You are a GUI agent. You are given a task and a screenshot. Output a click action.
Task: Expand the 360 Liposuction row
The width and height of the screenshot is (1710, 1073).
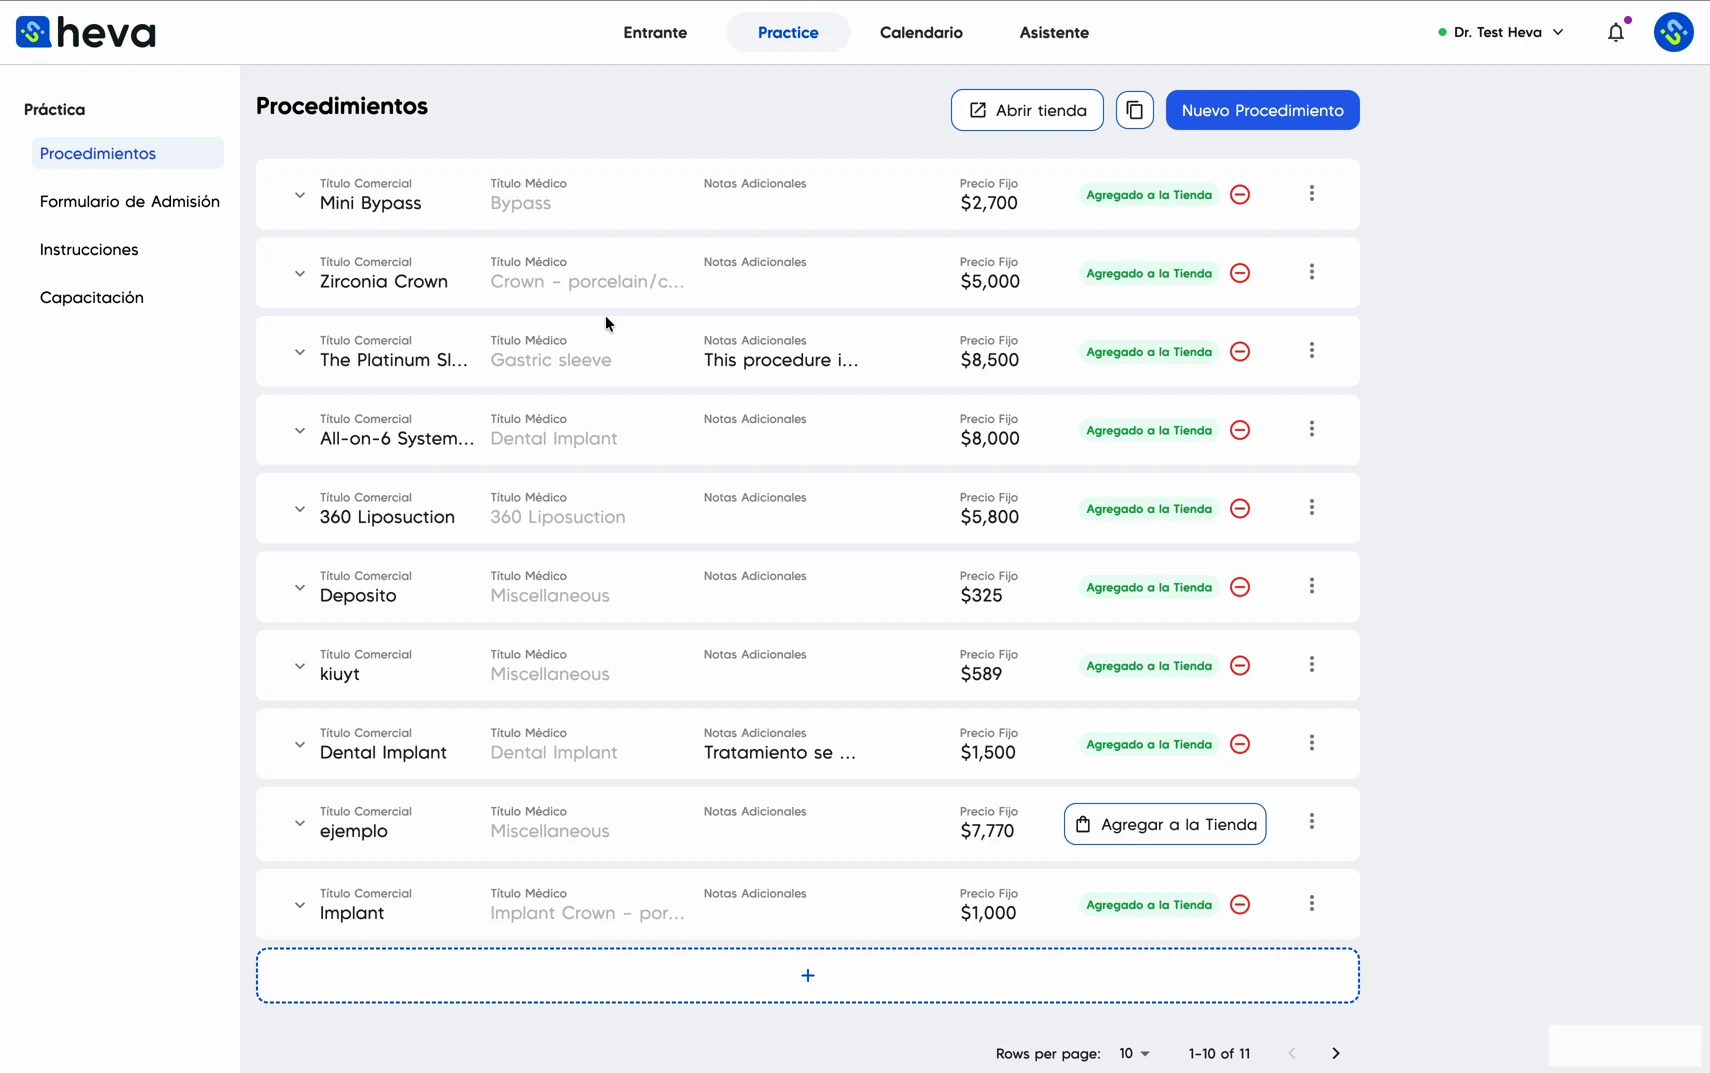pos(299,509)
